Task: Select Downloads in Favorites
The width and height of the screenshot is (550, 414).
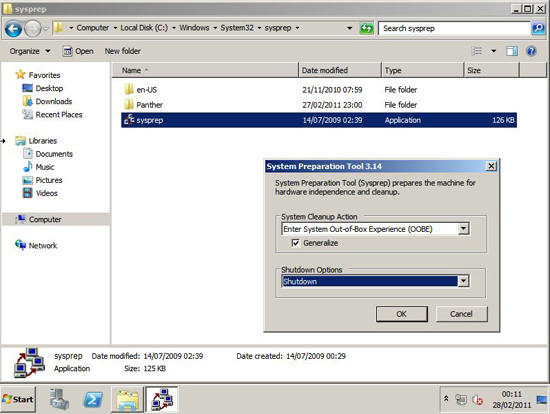Action: tap(54, 101)
